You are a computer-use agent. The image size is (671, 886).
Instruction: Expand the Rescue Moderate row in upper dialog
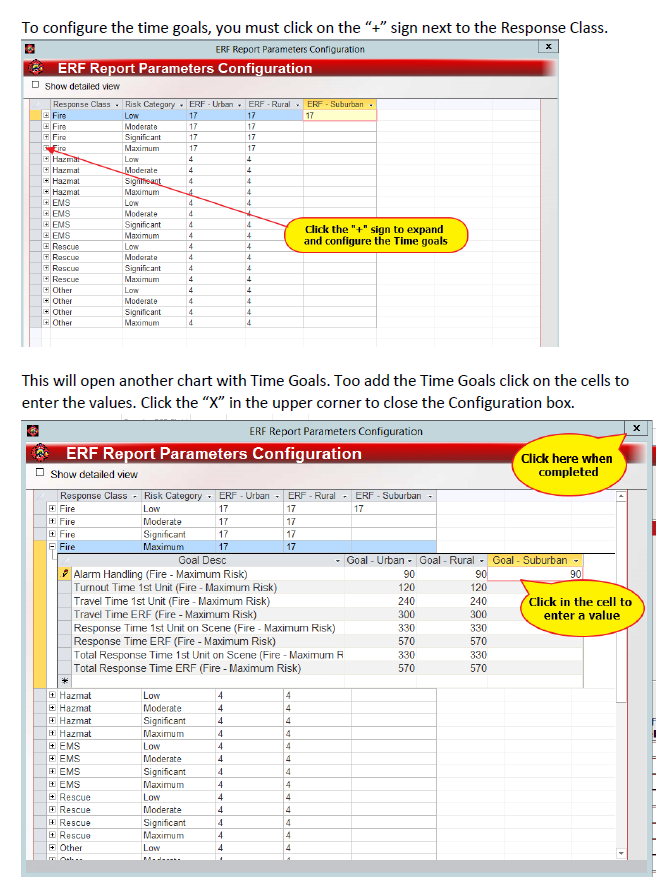47,257
